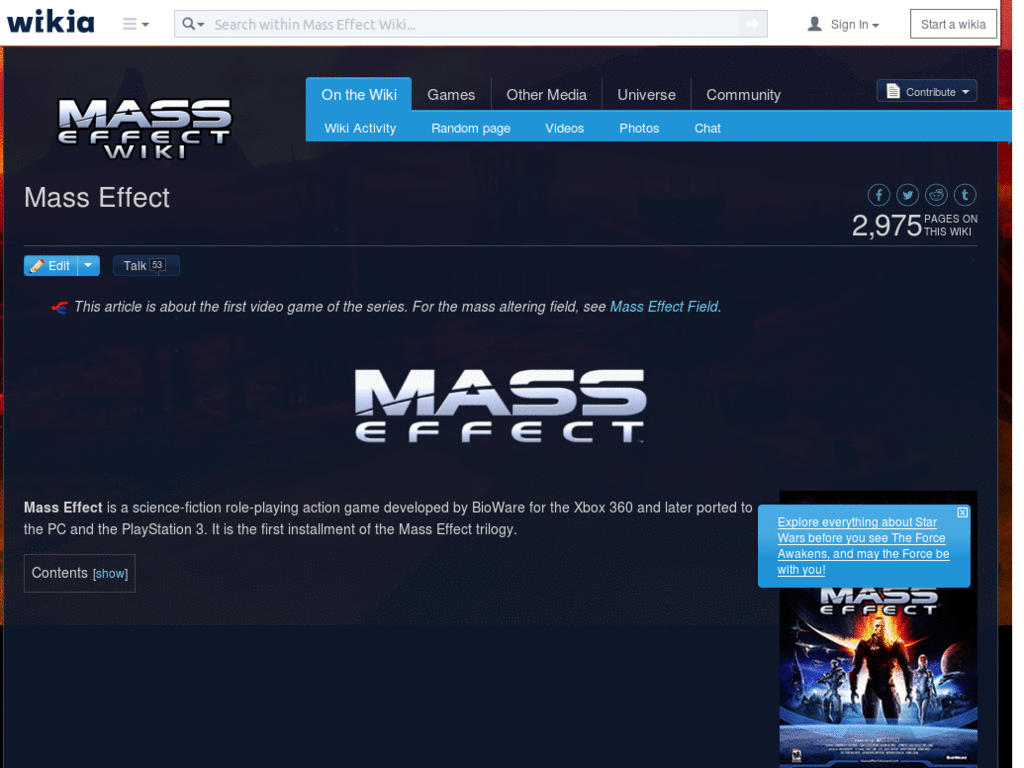Click the disambiguation arrow icon beside the notice
Image resolution: width=1024 pixels, height=768 pixels.
pos(59,308)
